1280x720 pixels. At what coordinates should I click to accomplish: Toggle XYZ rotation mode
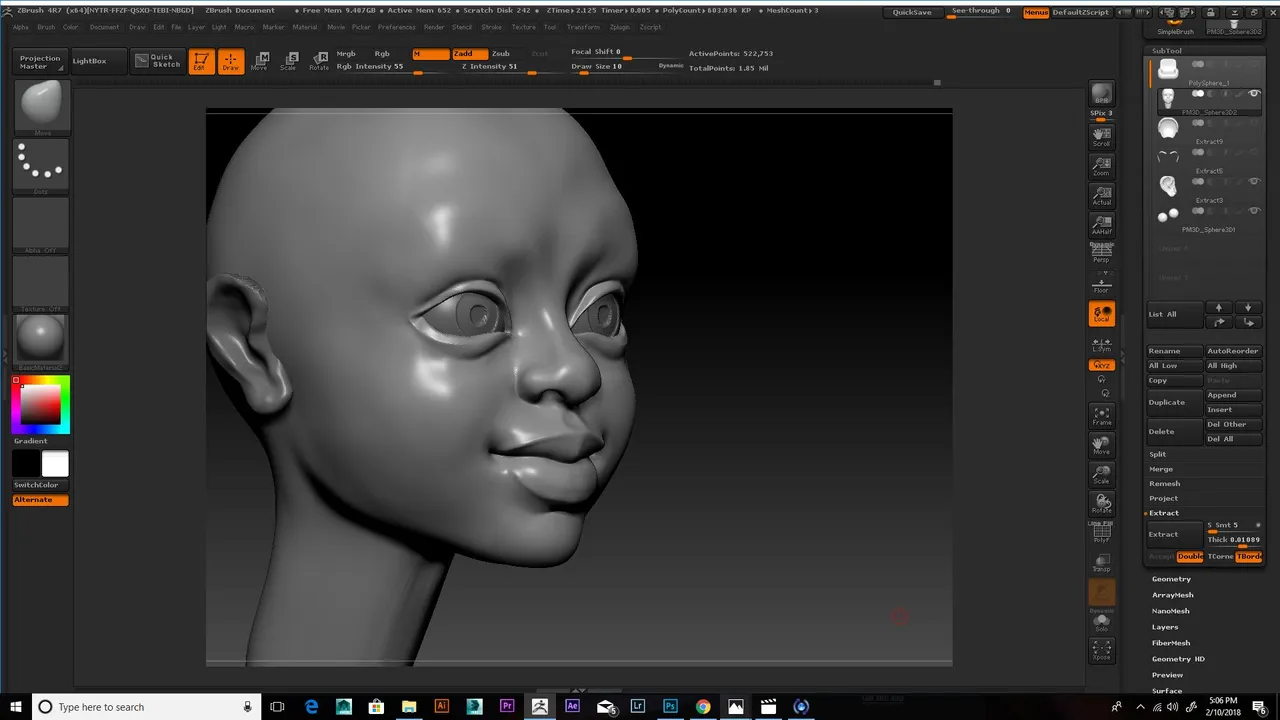tap(1101, 365)
